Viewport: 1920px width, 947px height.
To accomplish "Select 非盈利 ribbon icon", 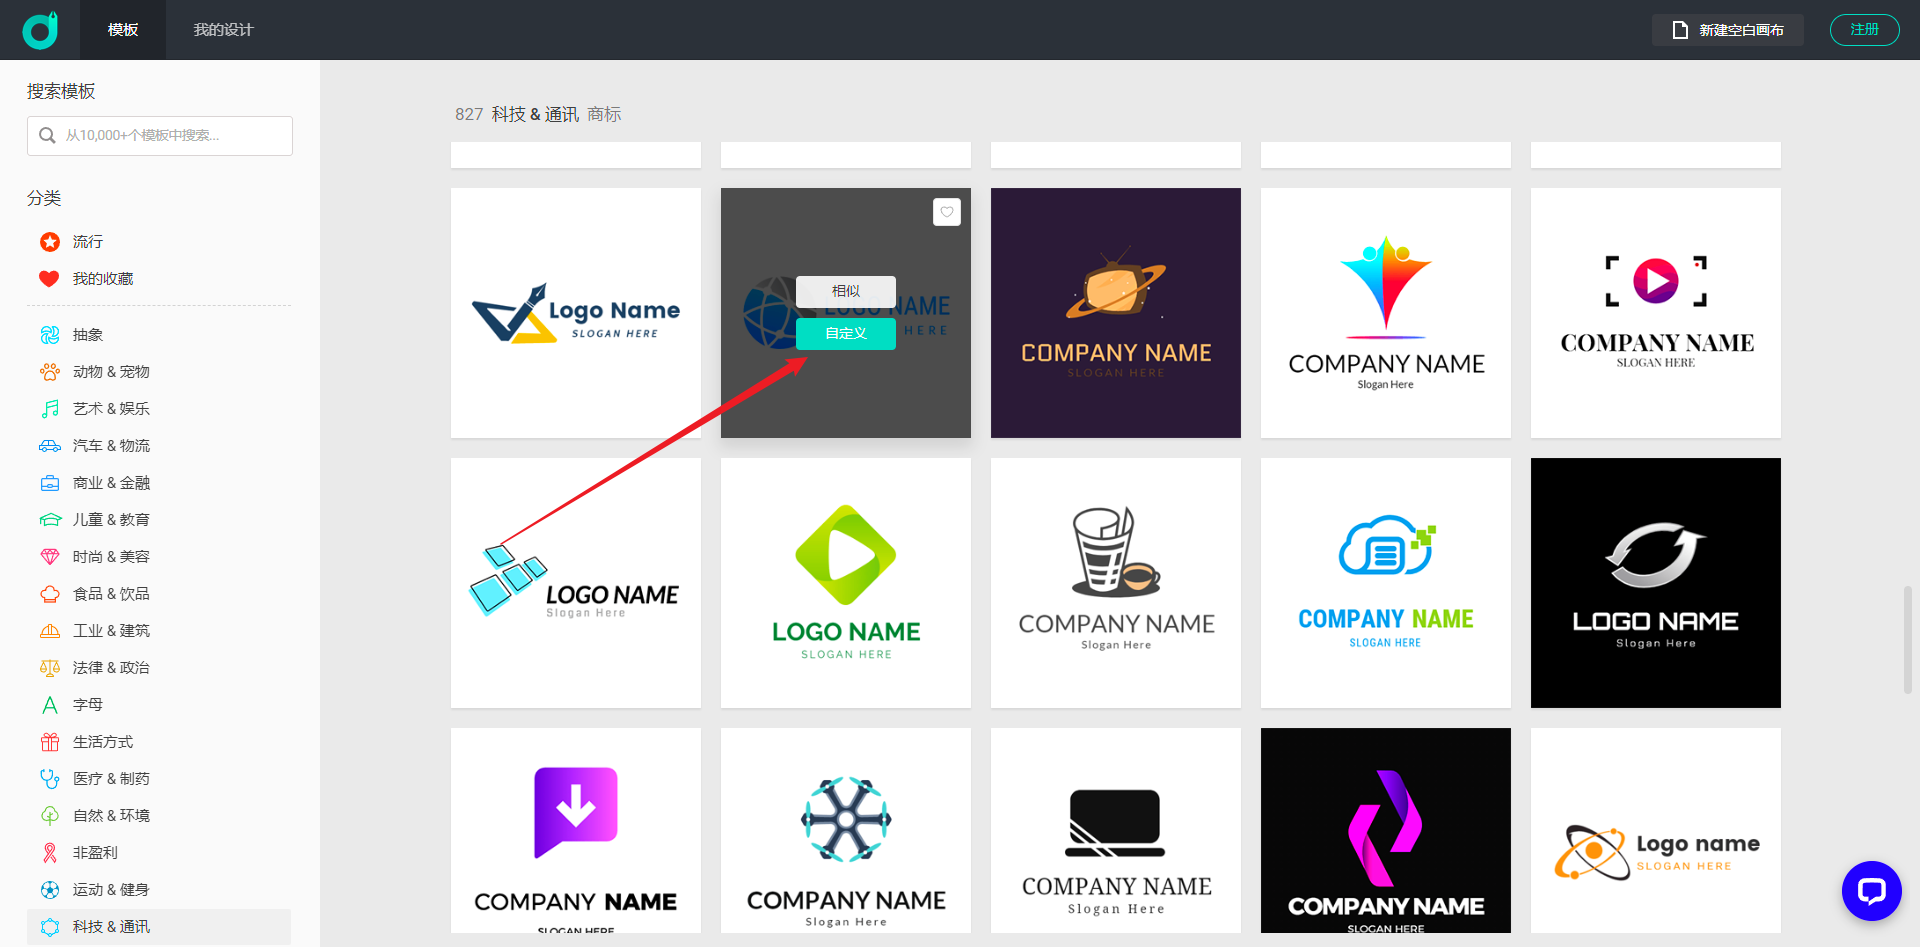I will point(50,853).
